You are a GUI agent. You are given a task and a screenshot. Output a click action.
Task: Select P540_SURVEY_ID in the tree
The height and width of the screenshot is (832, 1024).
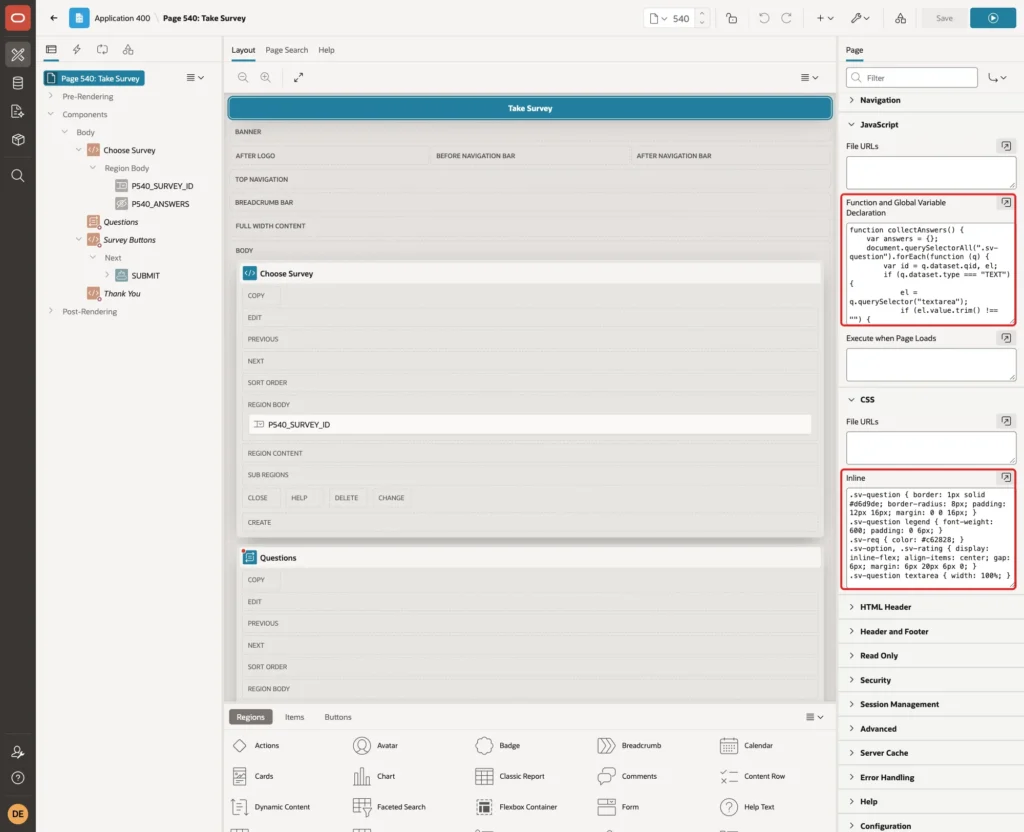162,186
